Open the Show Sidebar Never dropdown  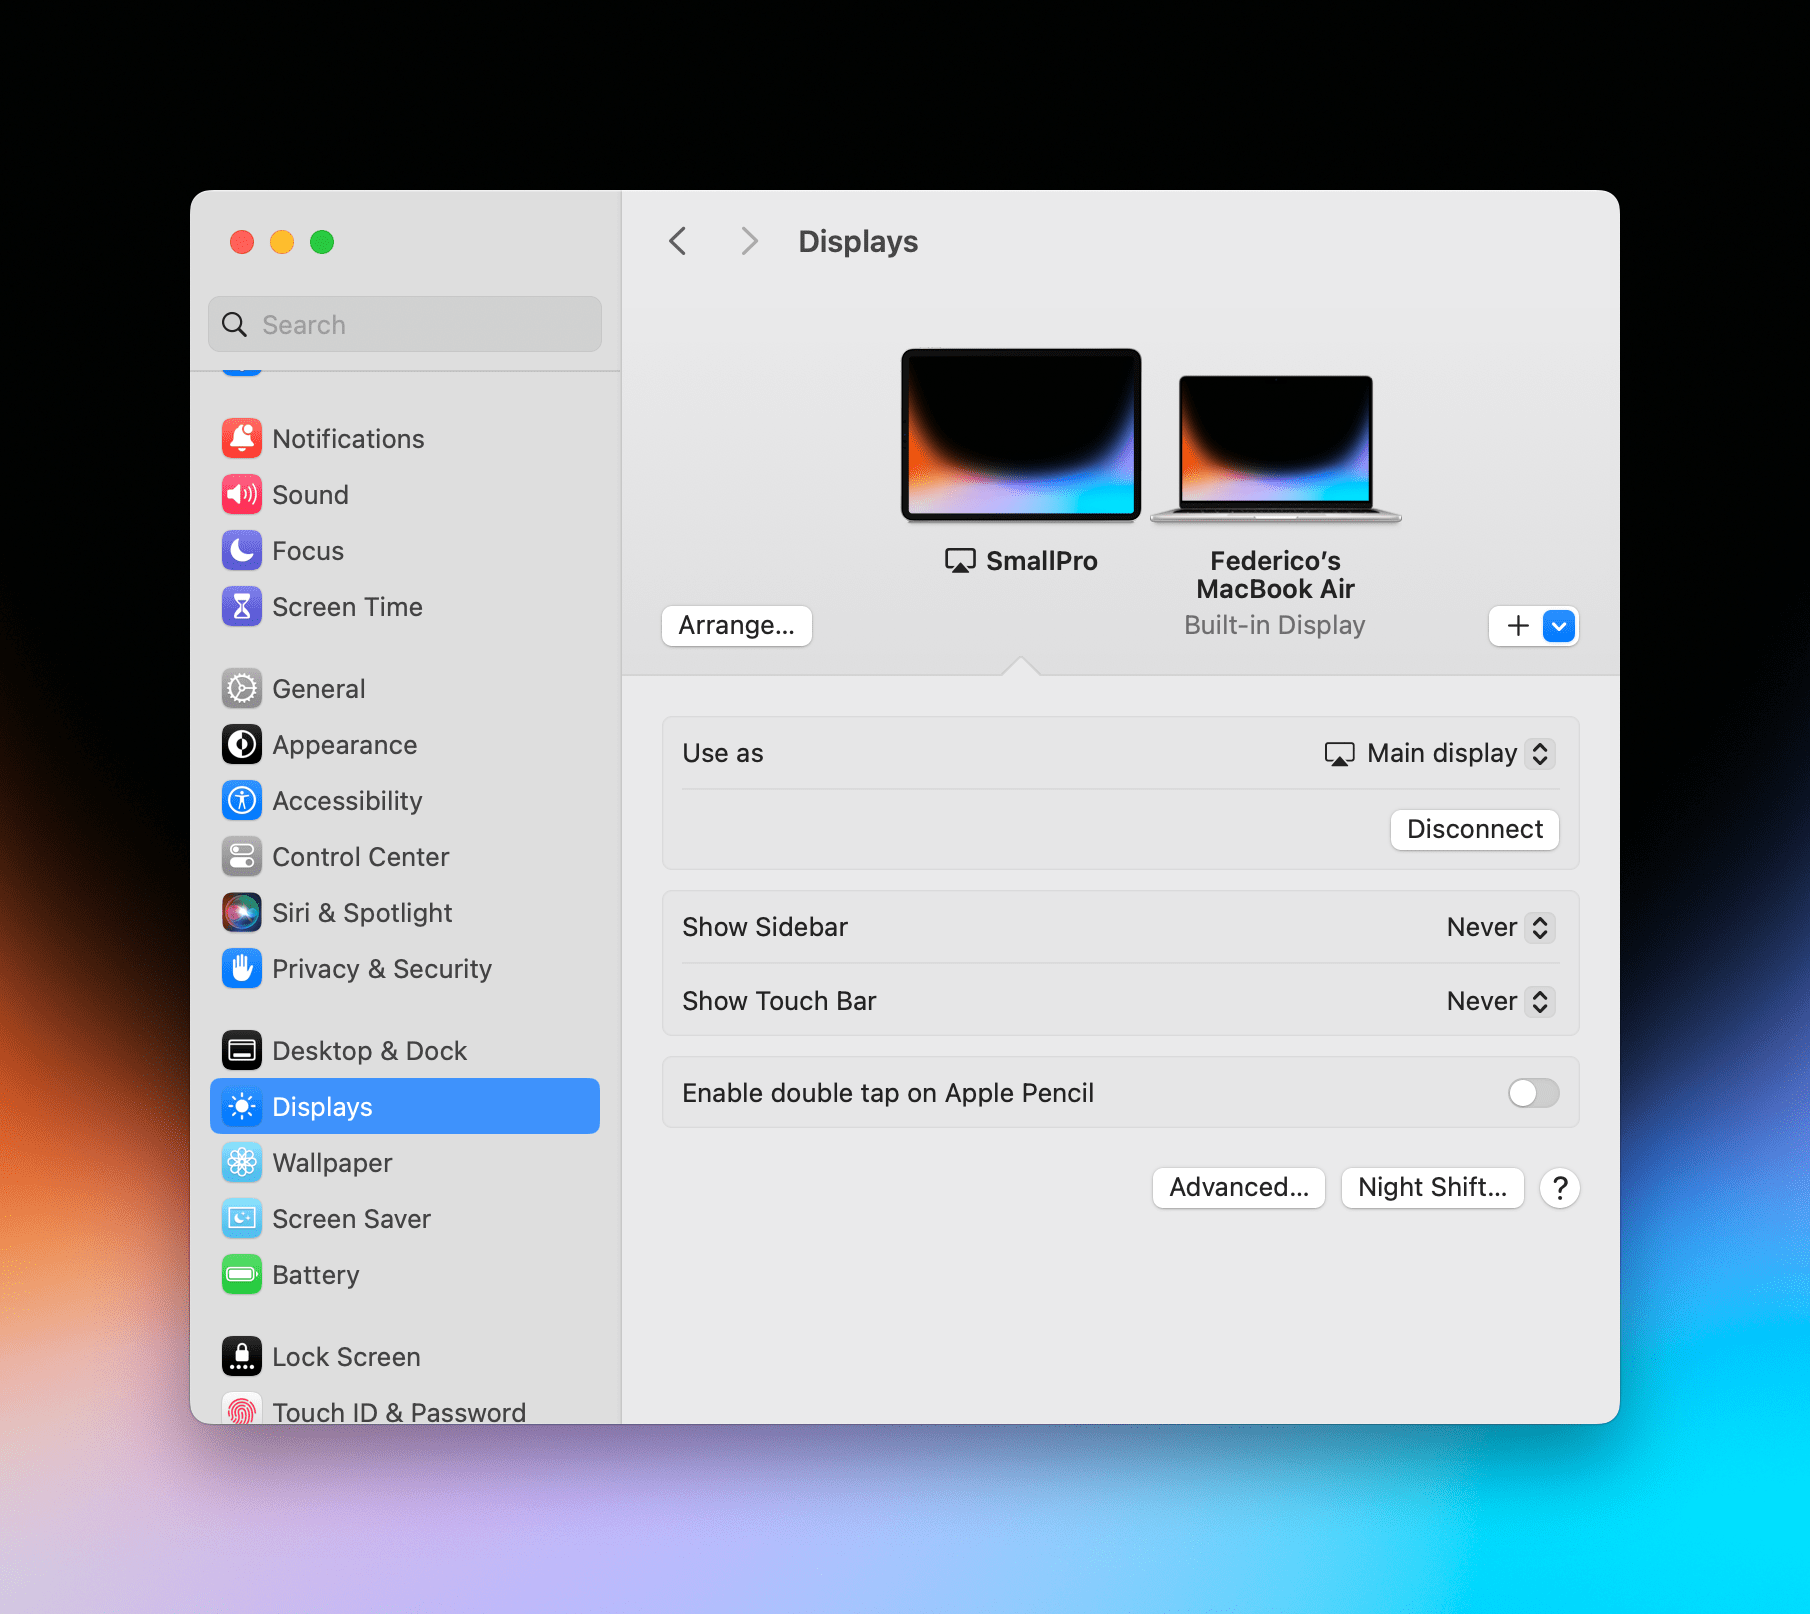tap(1499, 927)
